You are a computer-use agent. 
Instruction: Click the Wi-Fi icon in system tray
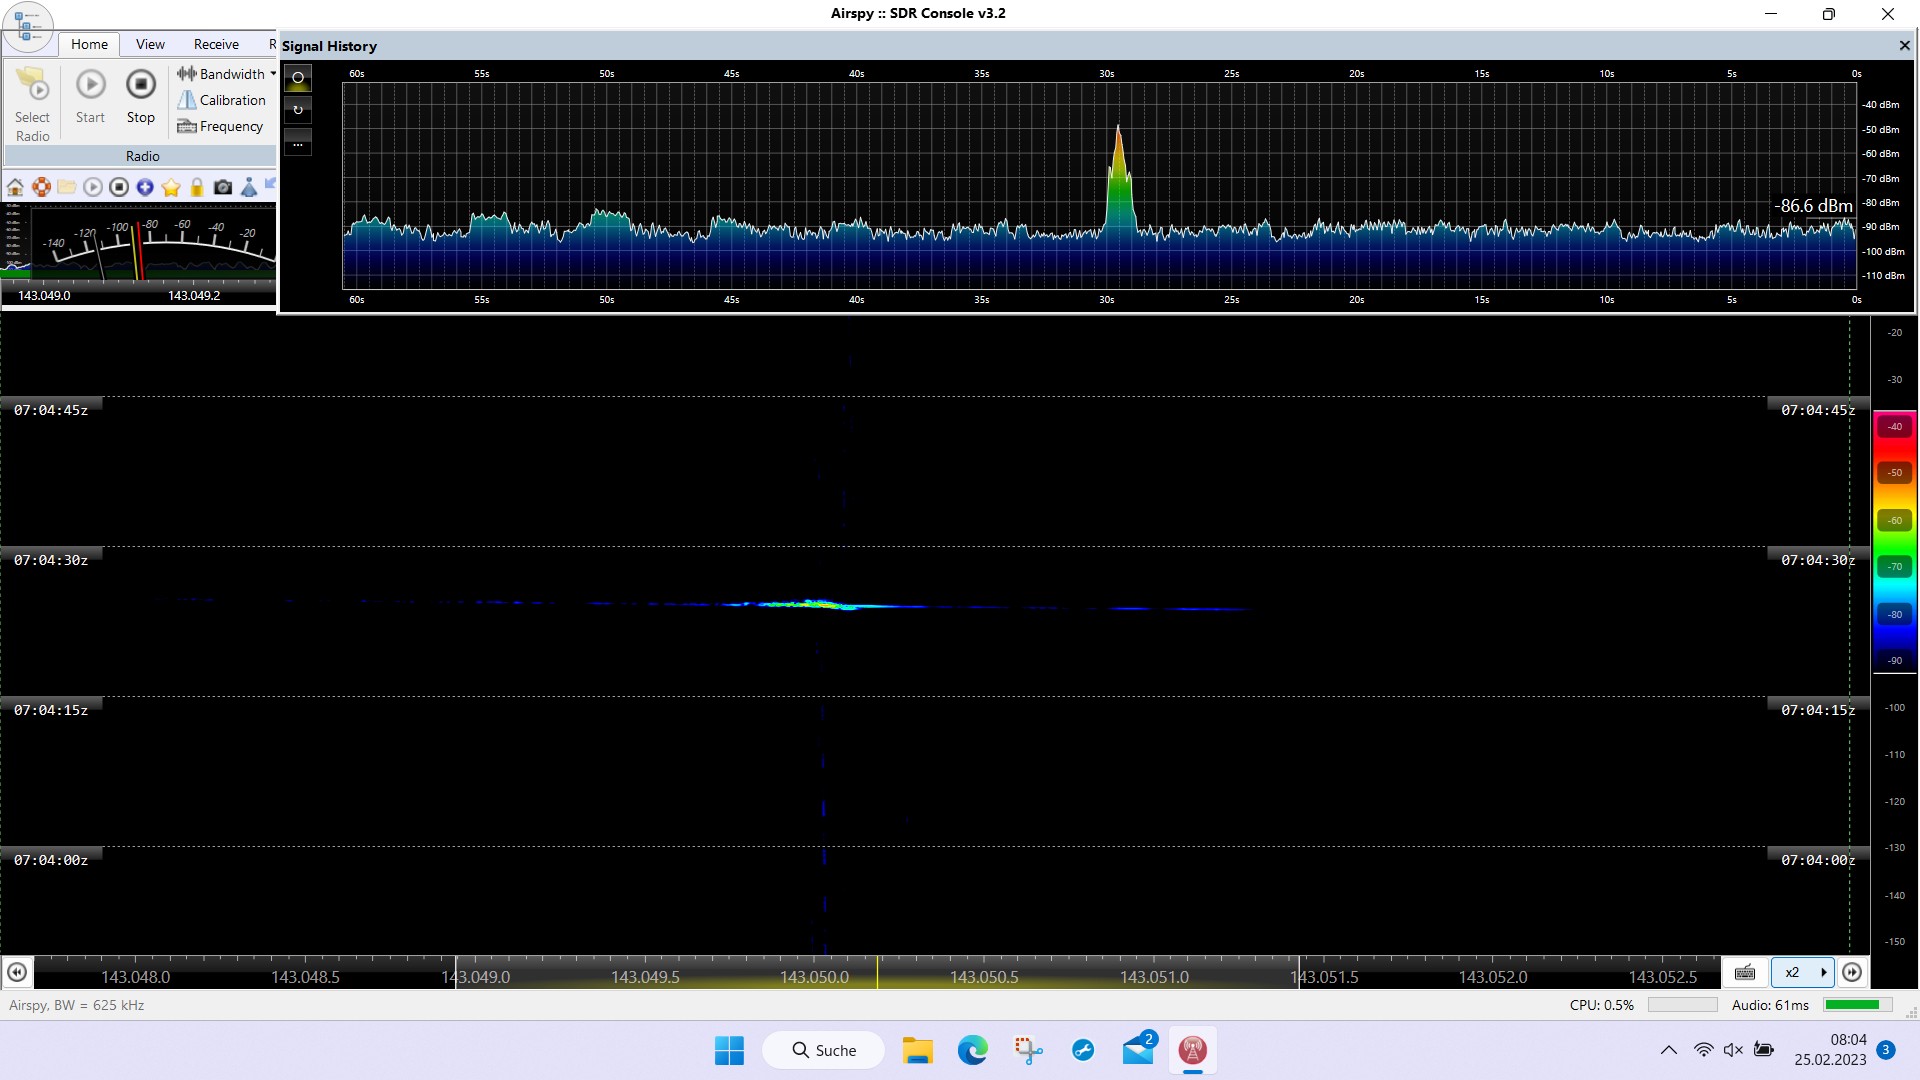point(1703,1050)
